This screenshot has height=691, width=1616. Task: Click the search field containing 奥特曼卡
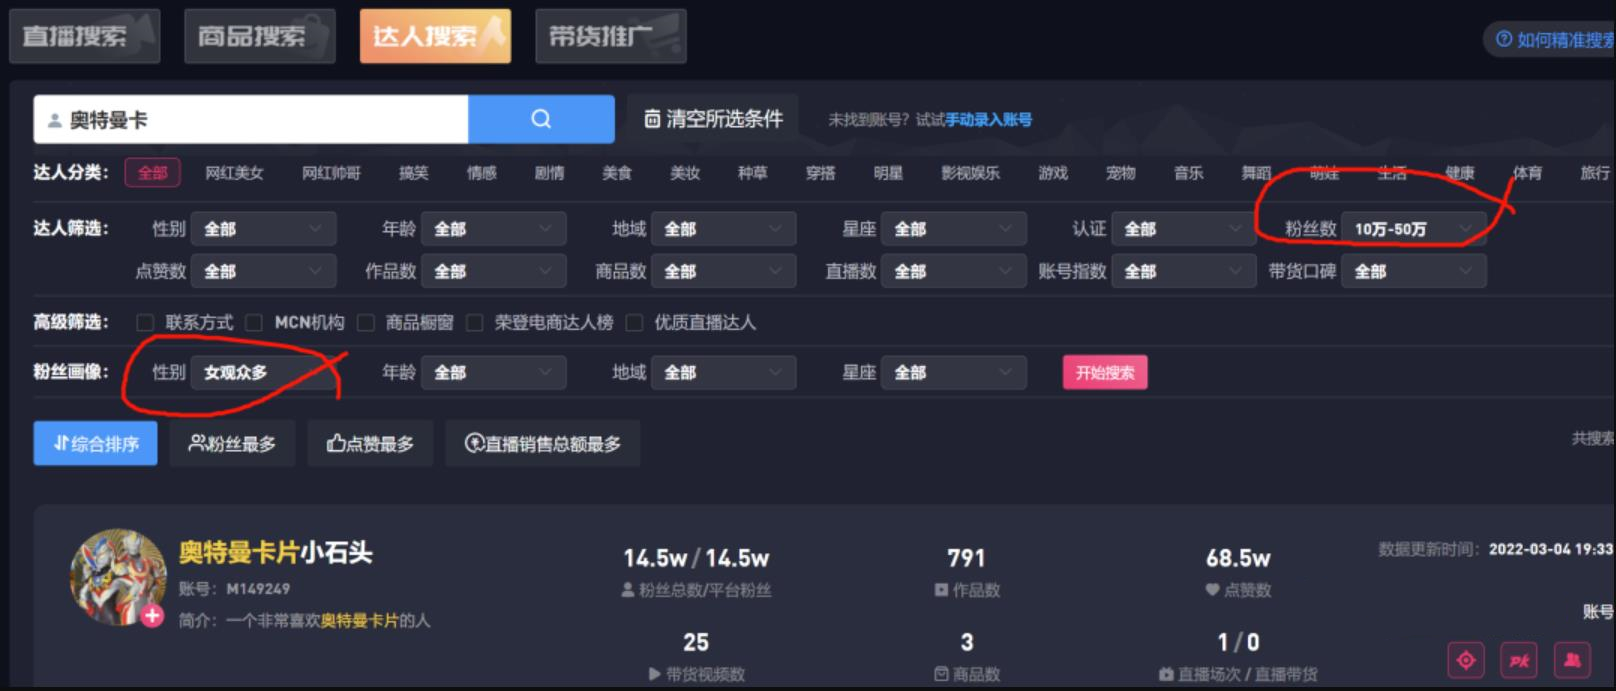pos(251,119)
